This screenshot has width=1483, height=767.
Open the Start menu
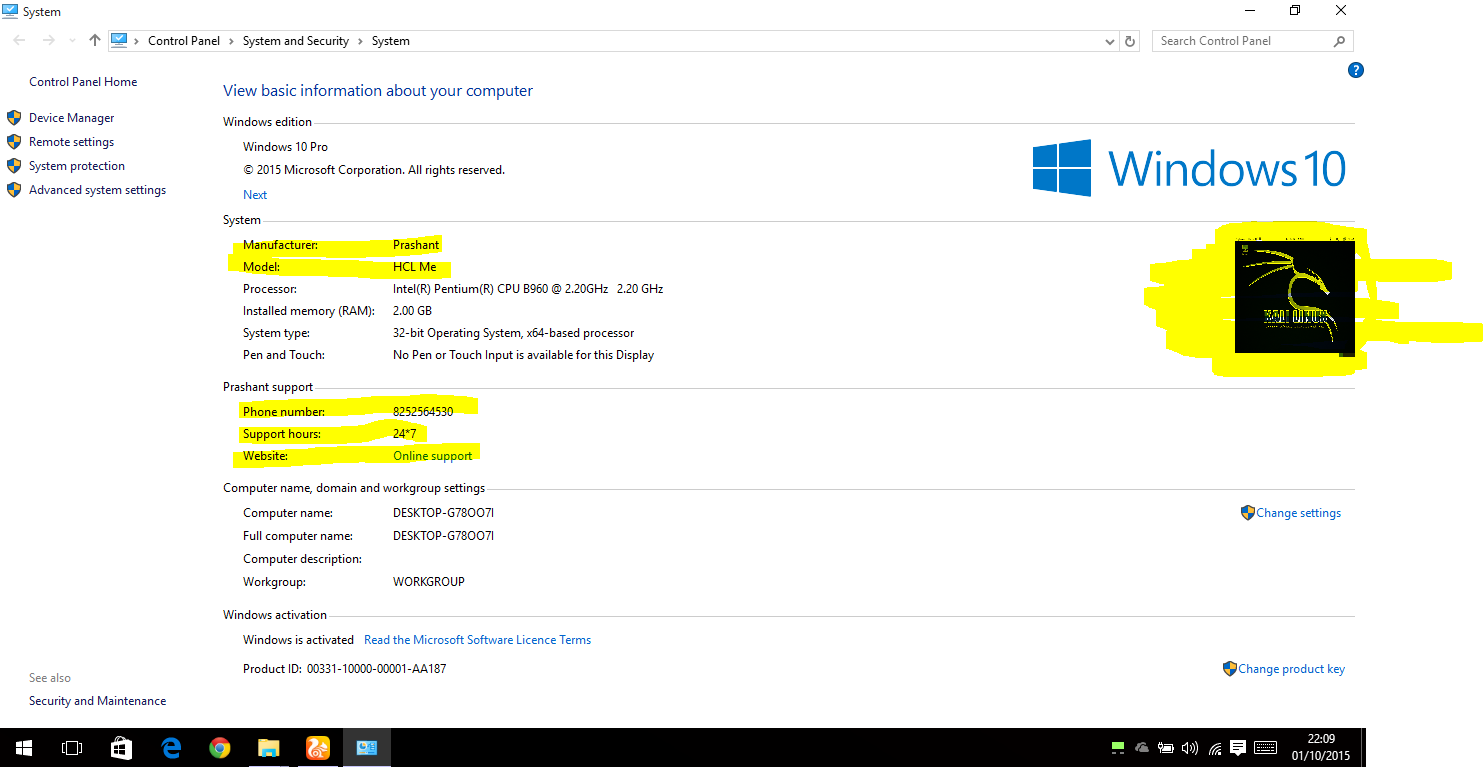coord(24,747)
